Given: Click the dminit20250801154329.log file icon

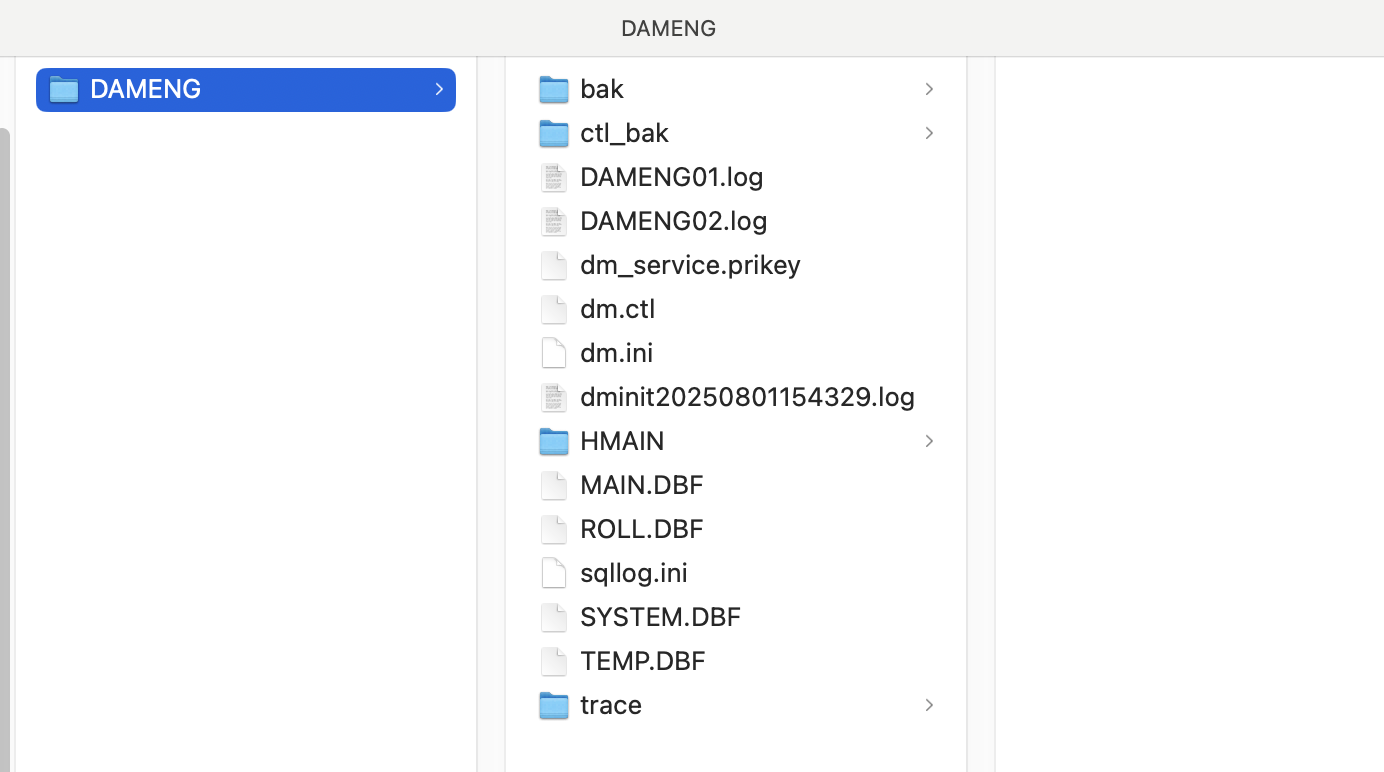Looking at the screenshot, I should point(553,397).
